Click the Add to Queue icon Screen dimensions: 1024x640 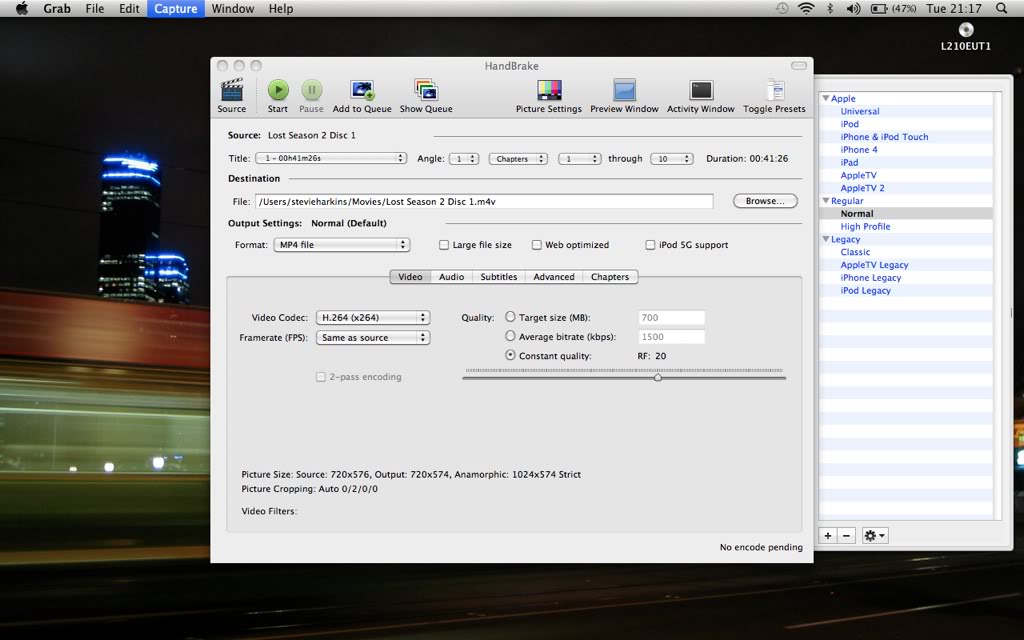[x=362, y=90]
